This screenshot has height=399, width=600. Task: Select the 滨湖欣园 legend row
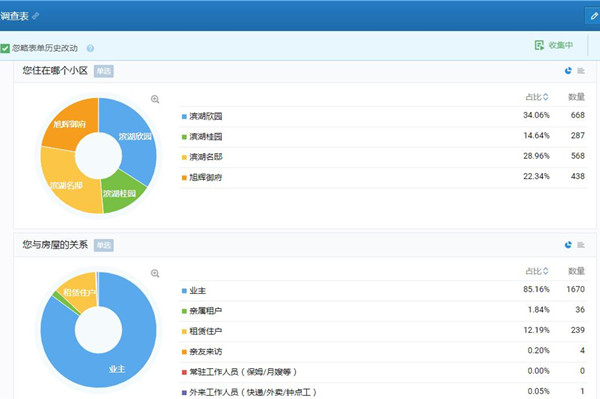(383, 116)
